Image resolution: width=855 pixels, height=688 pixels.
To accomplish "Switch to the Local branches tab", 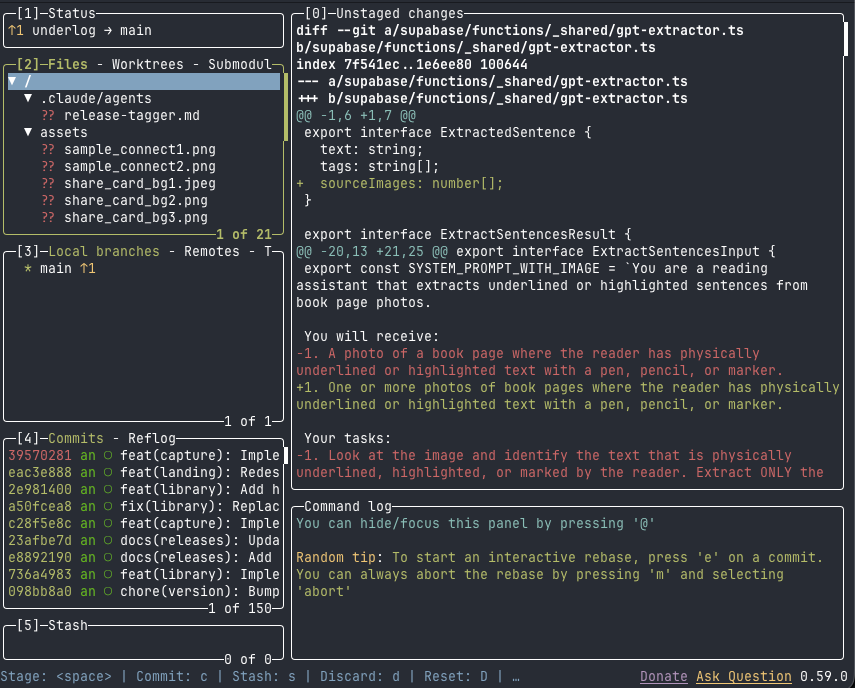I will pyautogui.click(x=104, y=251).
